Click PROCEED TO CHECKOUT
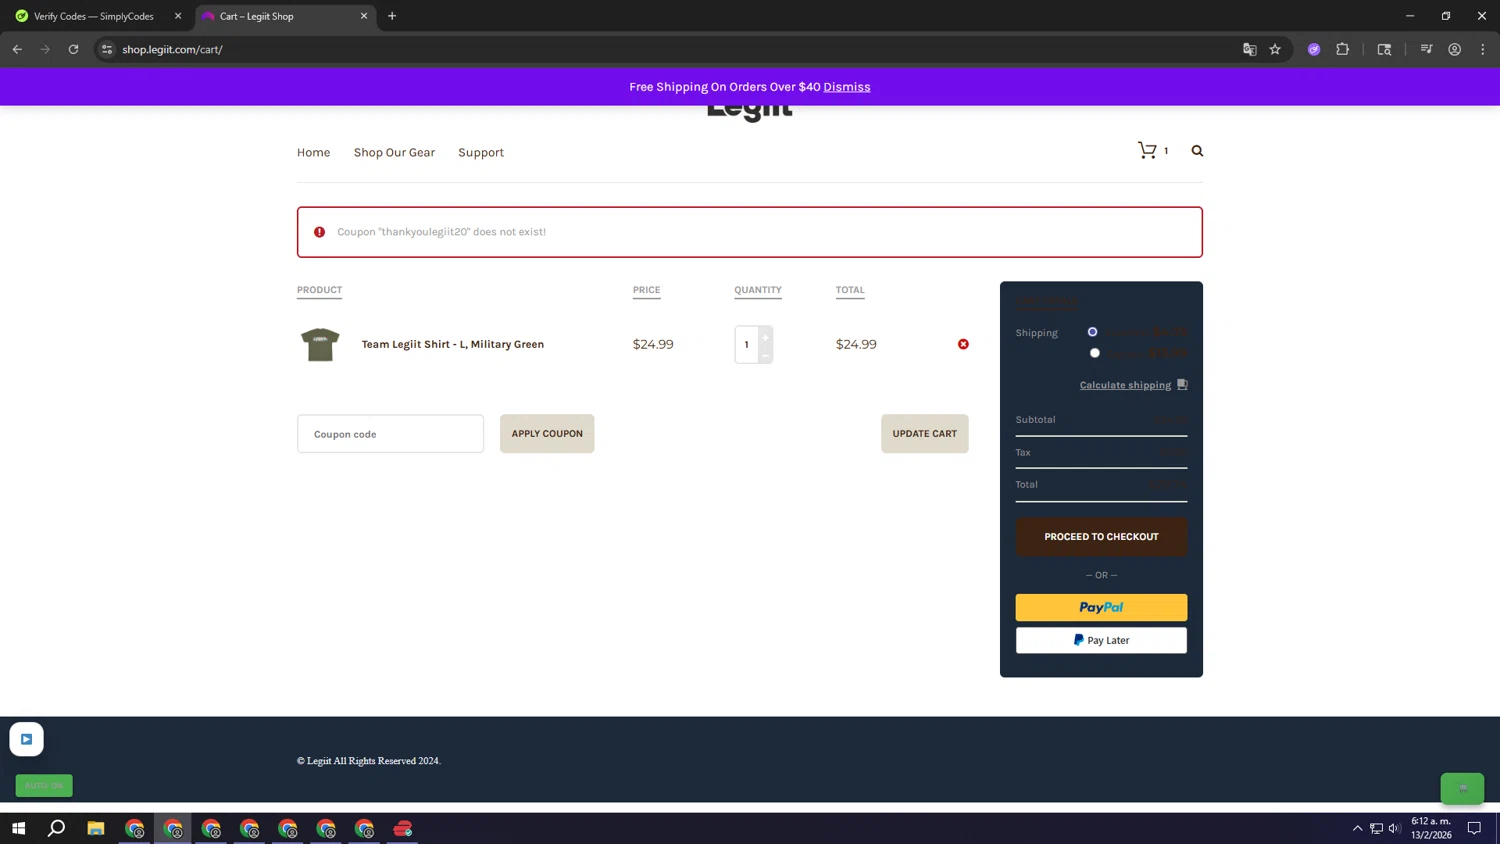The height and width of the screenshot is (844, 1500). coord(1101,537)
